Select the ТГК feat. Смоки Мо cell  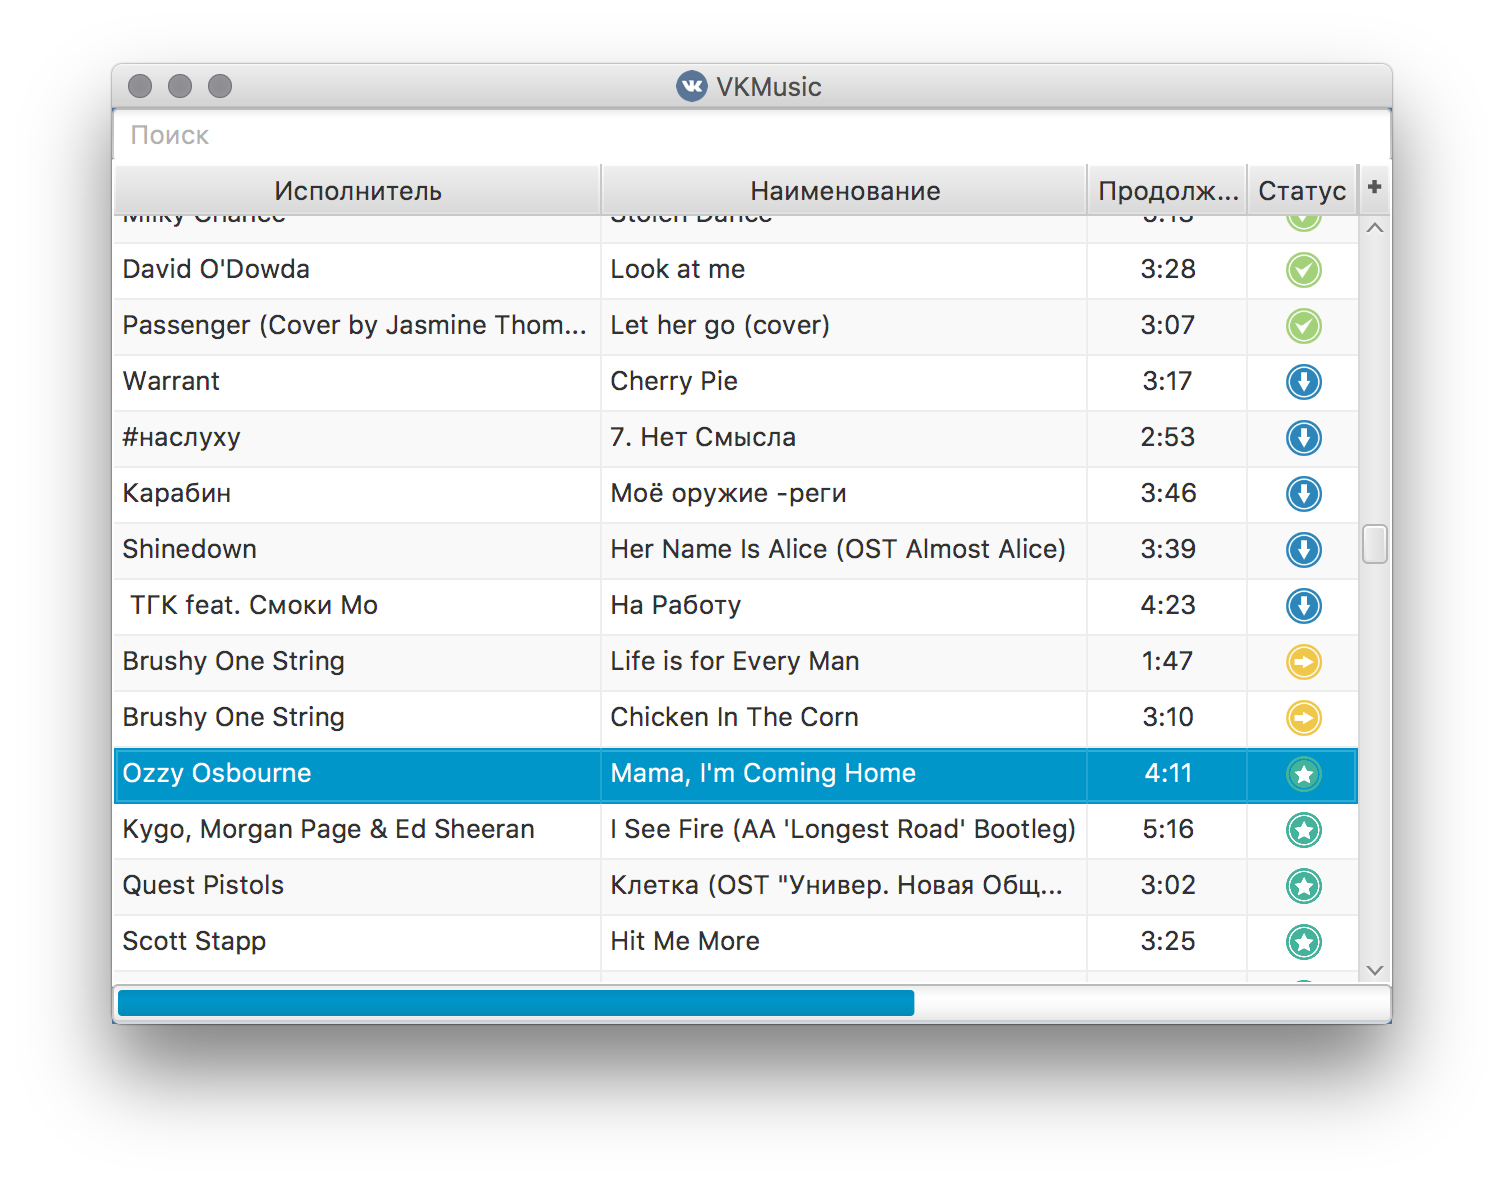tap(357, 606)
